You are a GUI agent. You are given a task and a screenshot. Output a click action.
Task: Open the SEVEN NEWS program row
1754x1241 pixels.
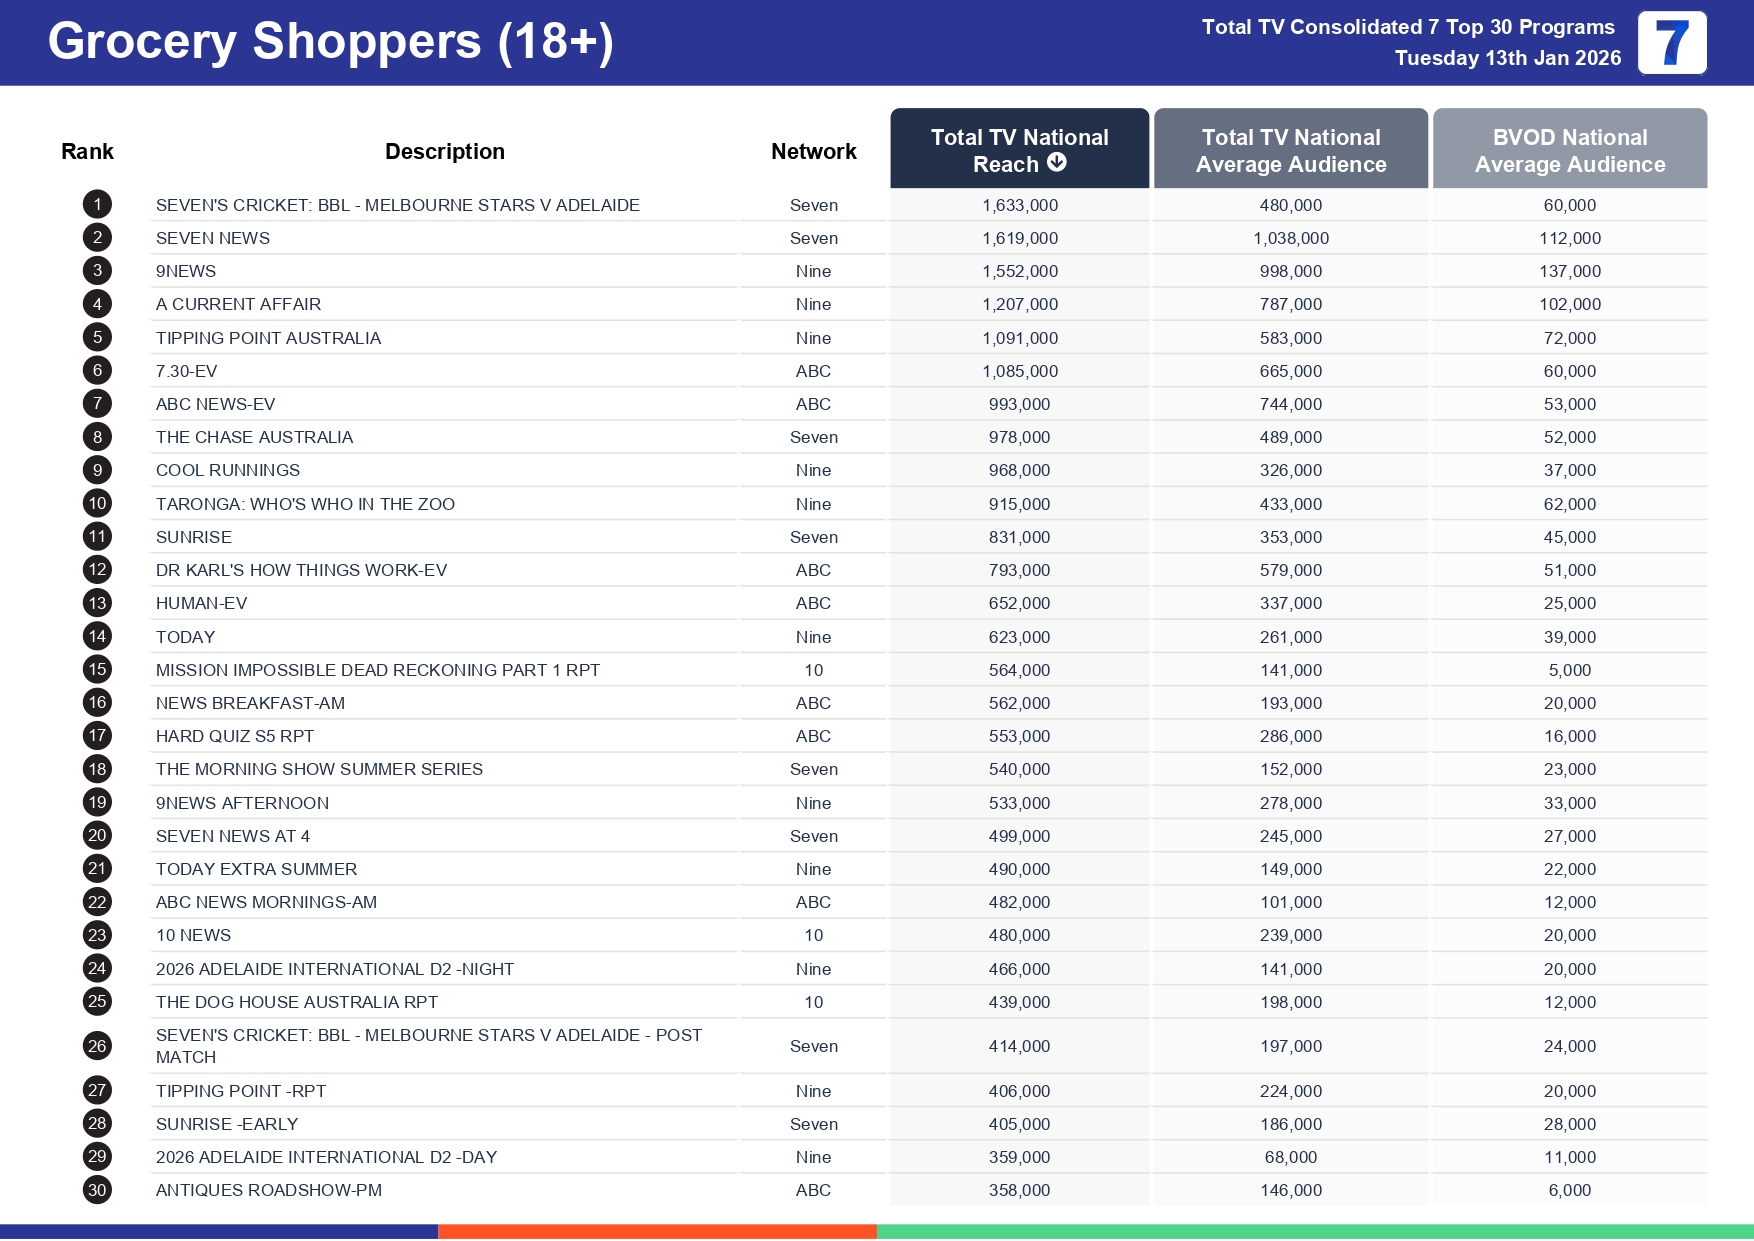point(213,238)
